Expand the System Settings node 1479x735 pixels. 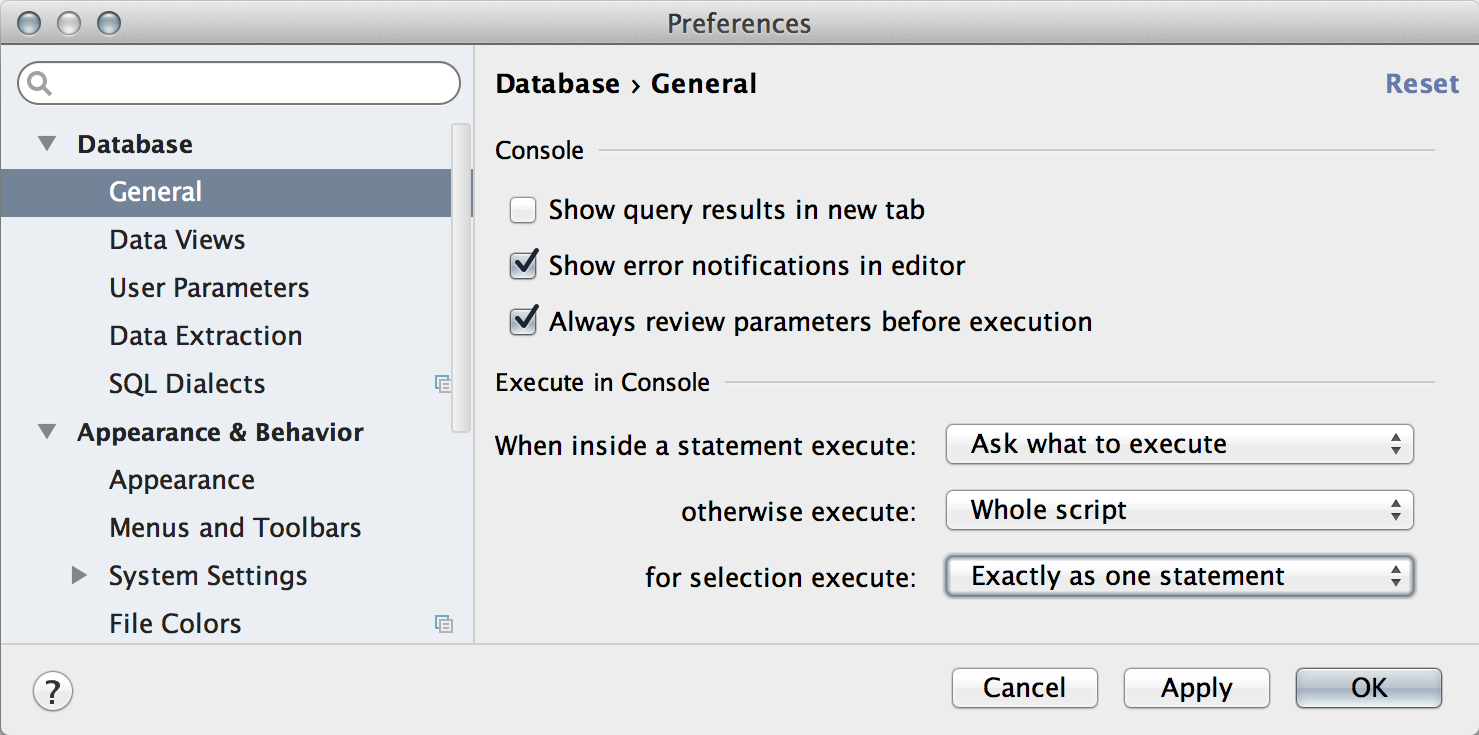pos(79,576)
